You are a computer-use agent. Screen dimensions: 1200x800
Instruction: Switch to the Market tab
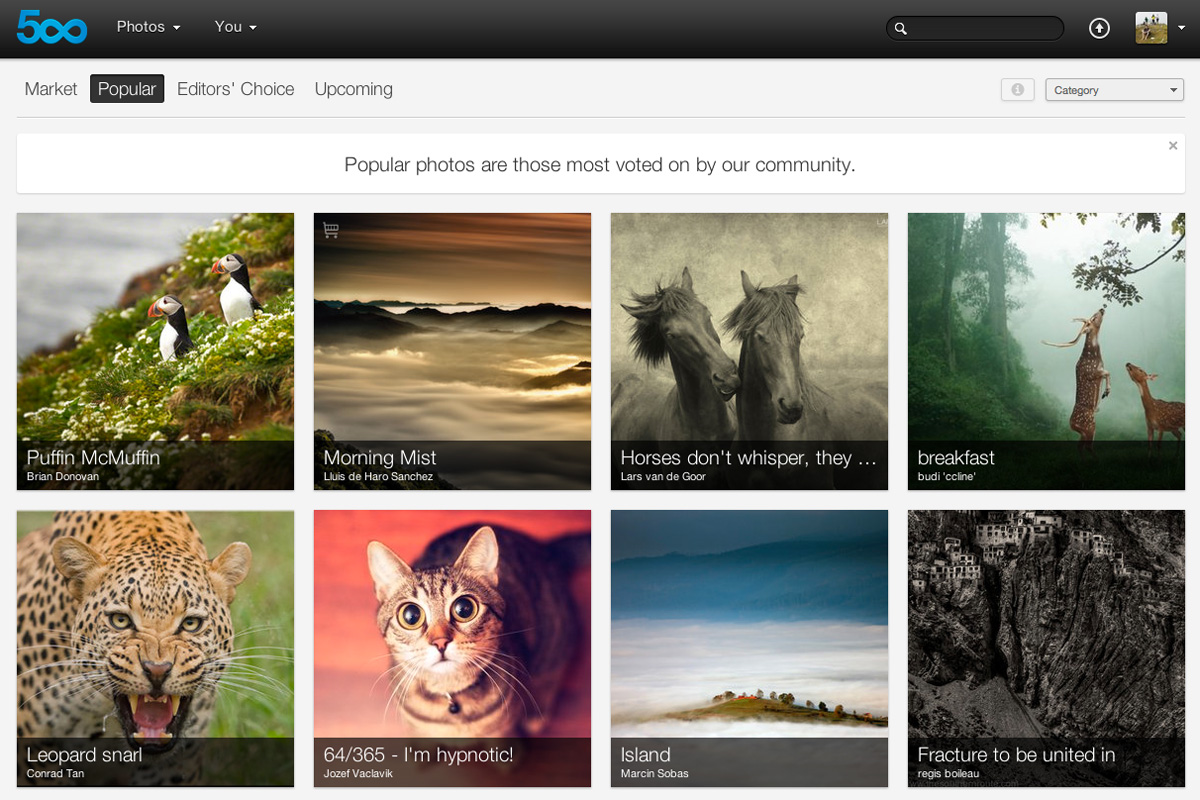point(51,89)
